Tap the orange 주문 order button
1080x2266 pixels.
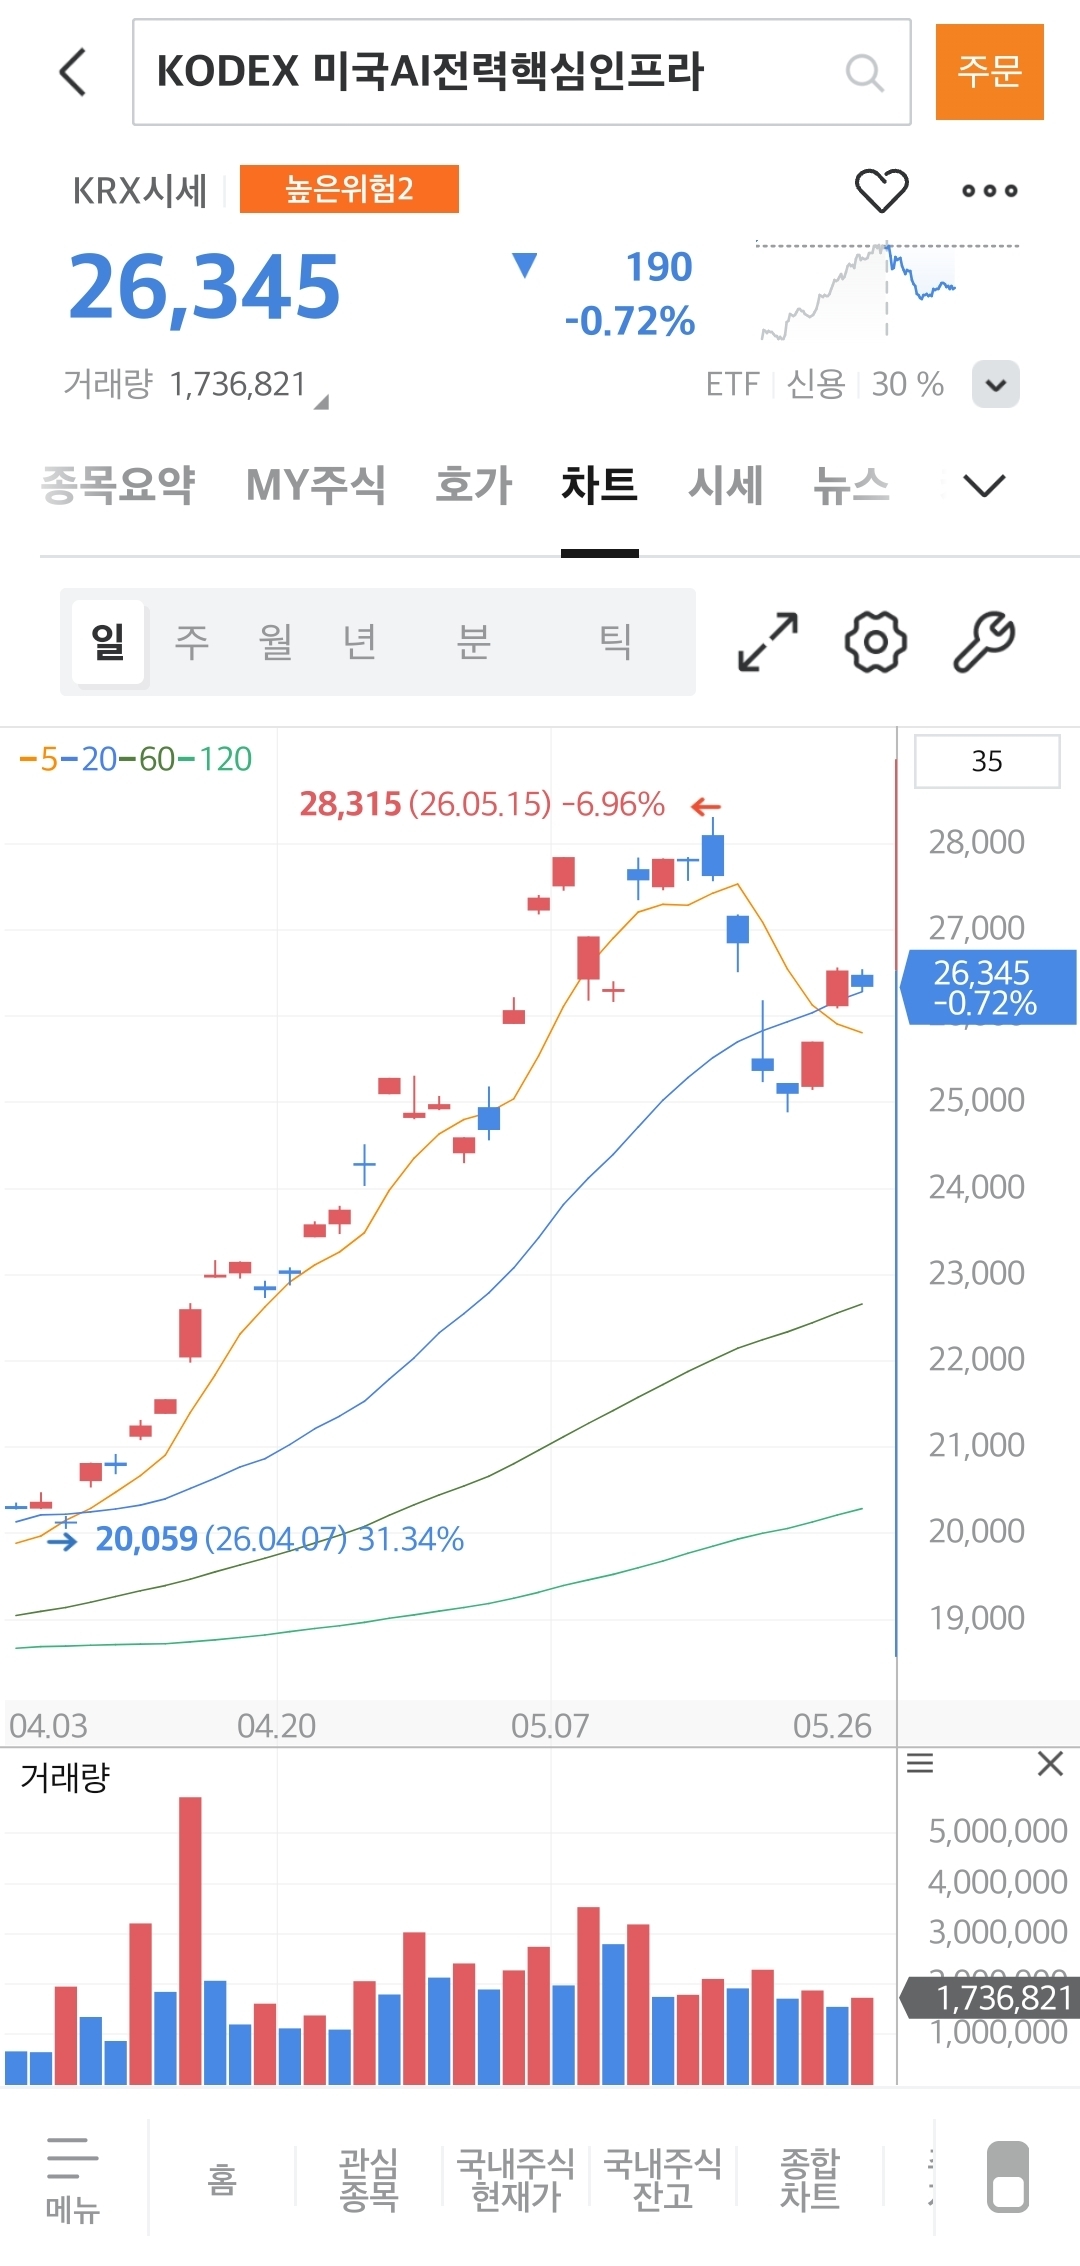point(989,72)
